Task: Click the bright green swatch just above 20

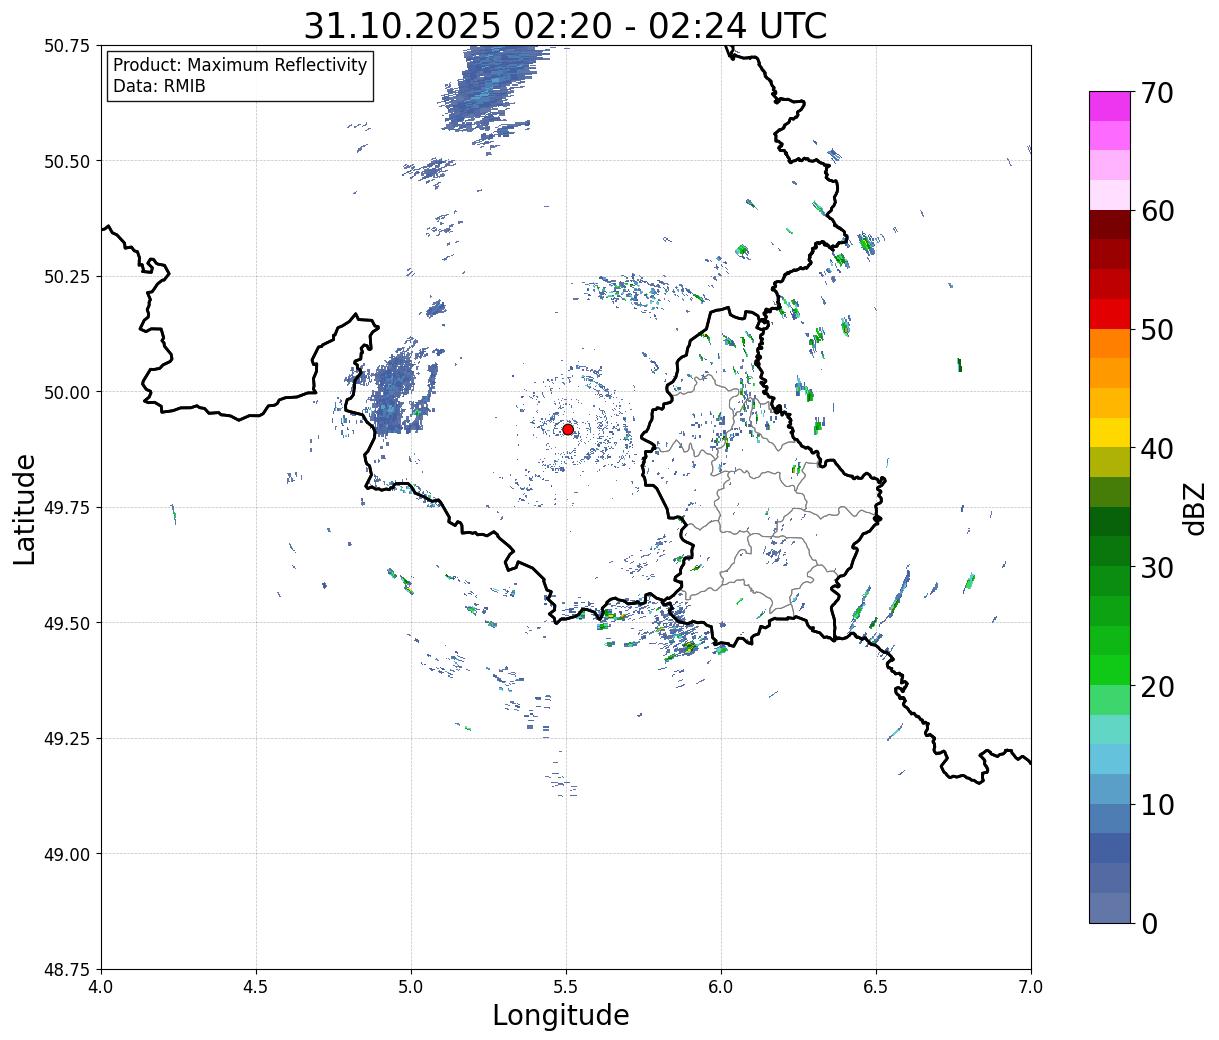Action: click(x=1110, y=670)
